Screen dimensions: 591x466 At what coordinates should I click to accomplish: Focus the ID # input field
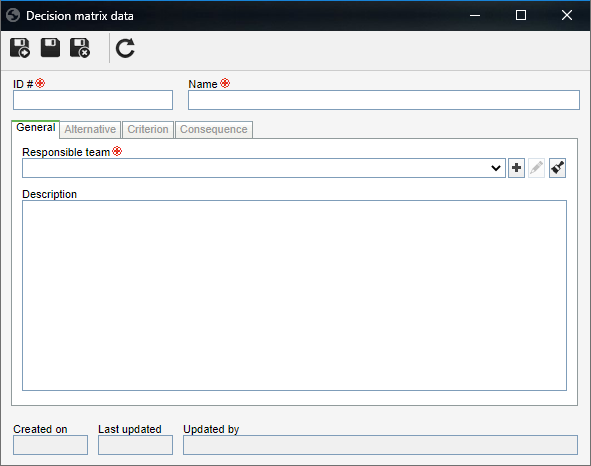tap(93, 100)
